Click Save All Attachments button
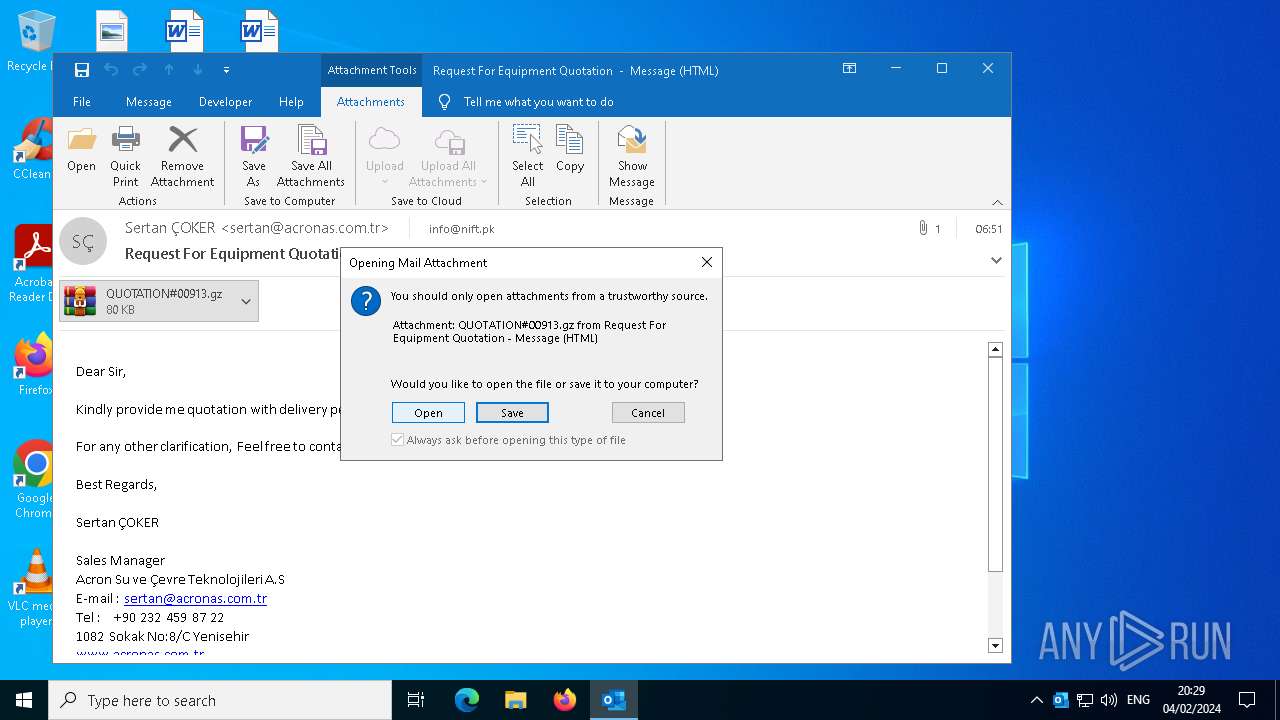Image resolution: width=1280 pixels, height=720 pixels. (311, 156)
